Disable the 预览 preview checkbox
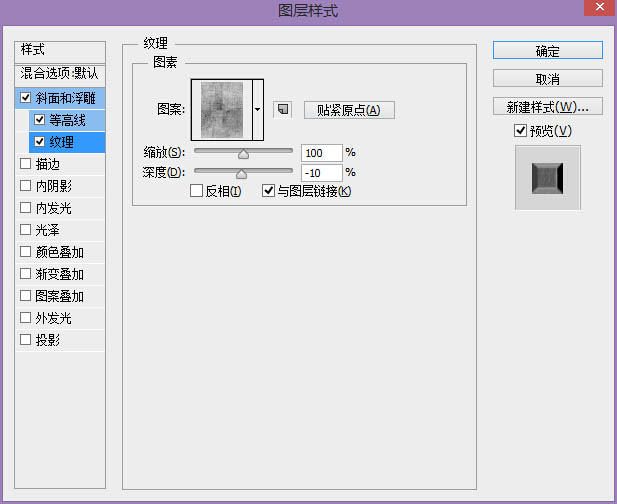The height and width of the screenshot is (504, 617). point(520,131)
